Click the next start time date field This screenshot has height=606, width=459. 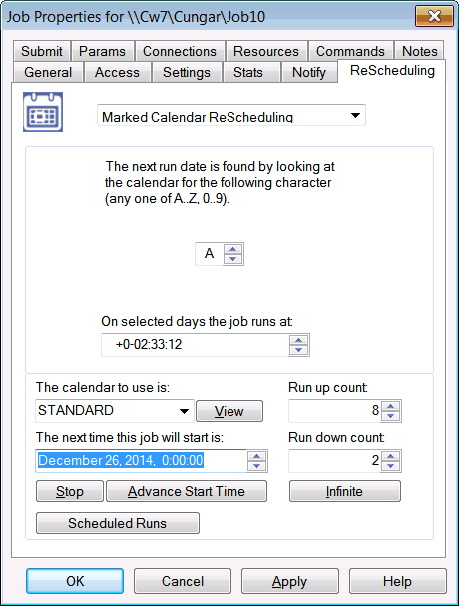(141, 461)
